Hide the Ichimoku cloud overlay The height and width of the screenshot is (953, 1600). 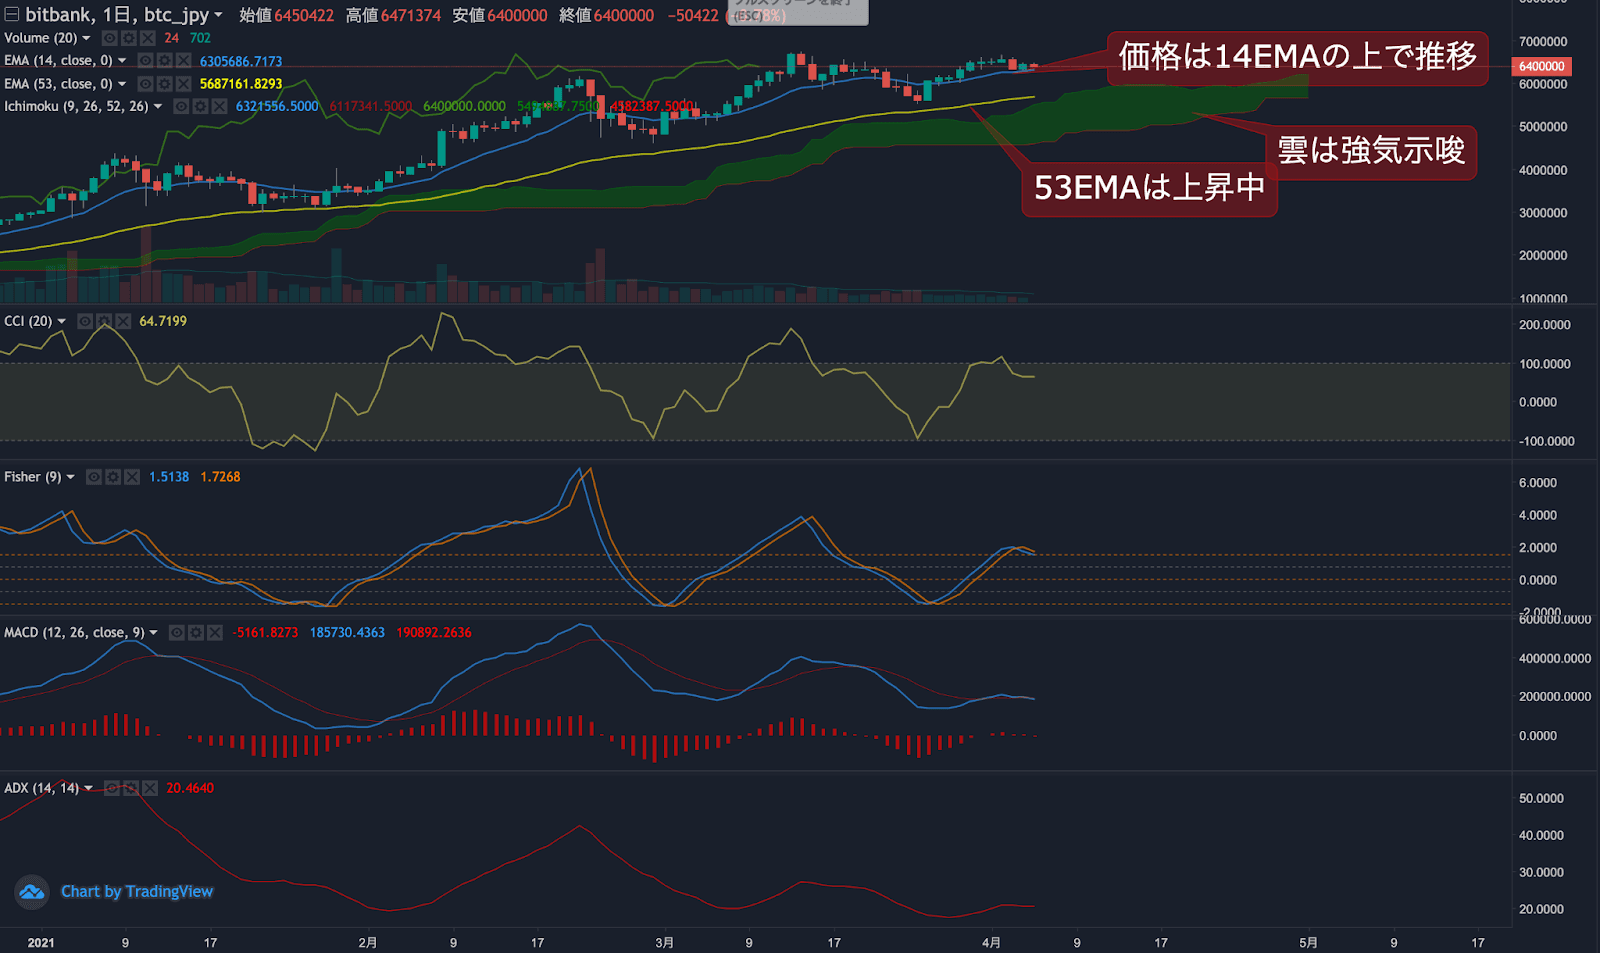pyautogui.click(x=181, y=105)
